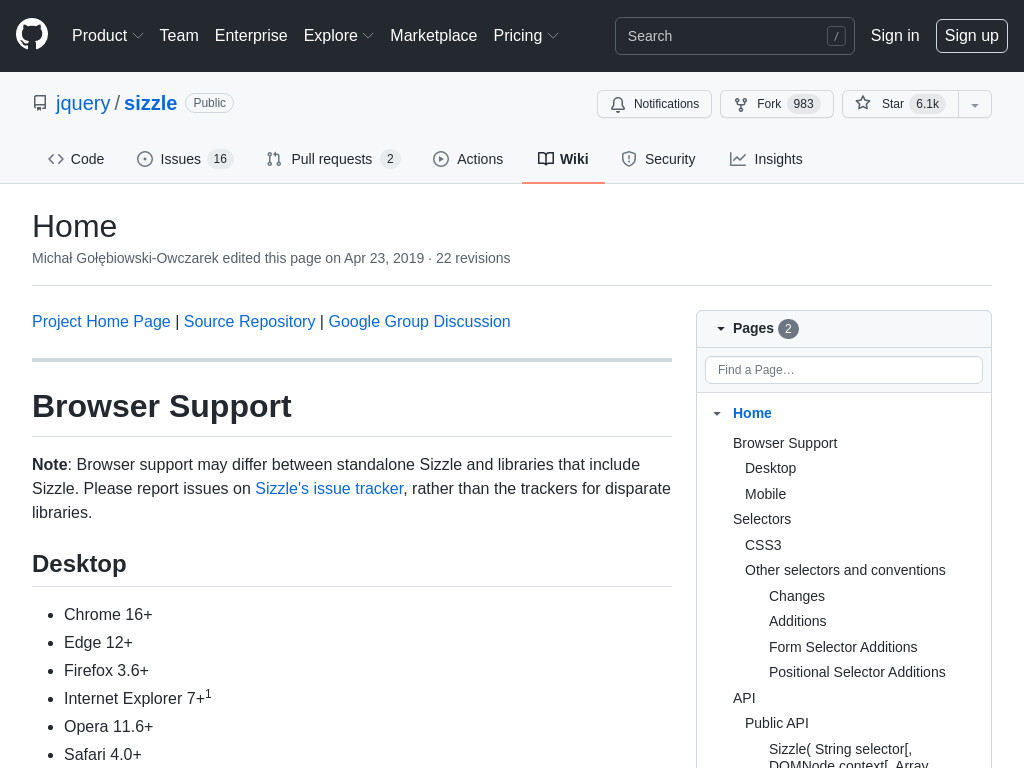Jump to Form Selector Additions
Viewport: 1024px width, 768px height.
(843, 647)
